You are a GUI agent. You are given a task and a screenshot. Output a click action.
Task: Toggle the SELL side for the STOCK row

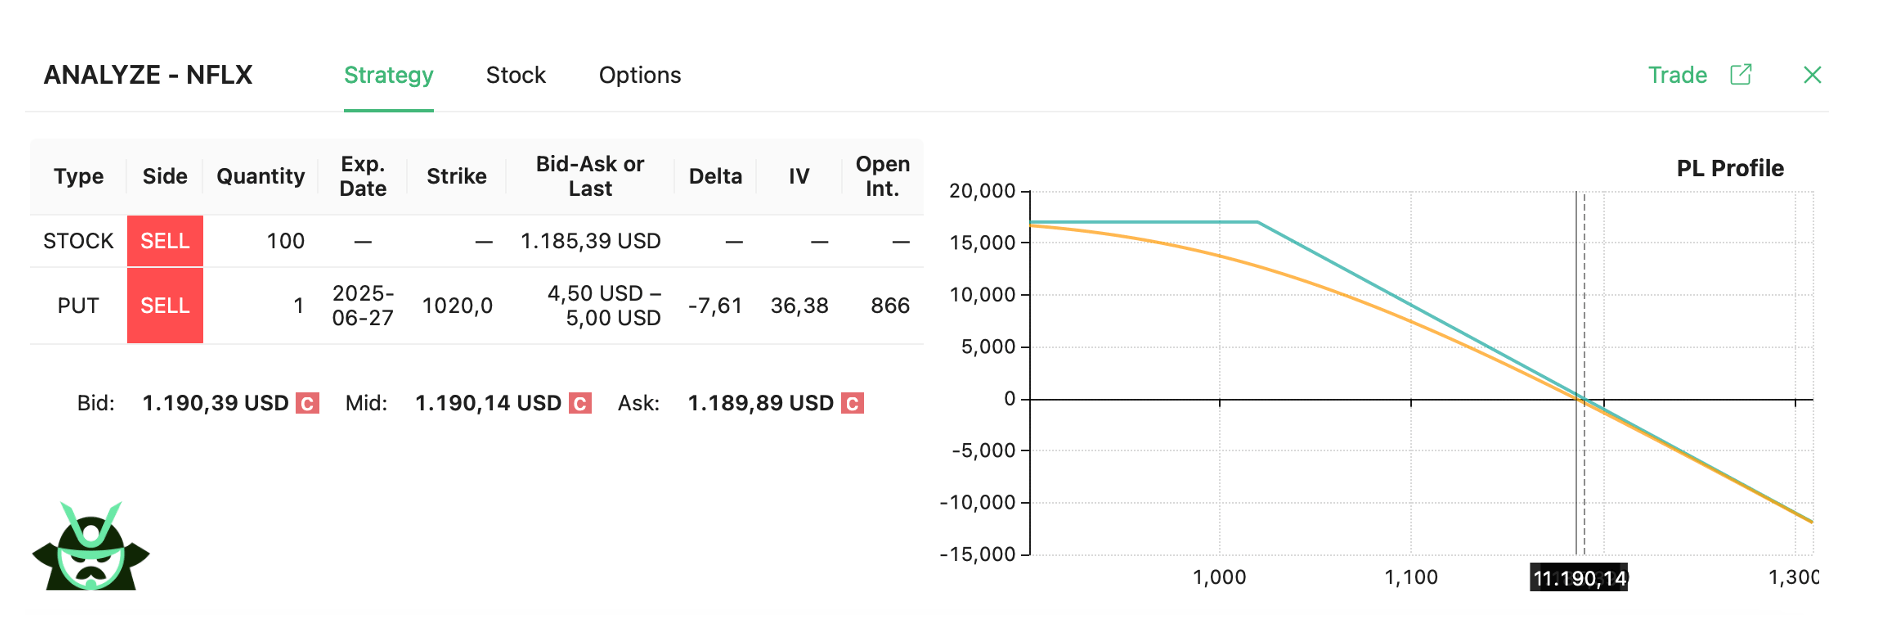165,240
